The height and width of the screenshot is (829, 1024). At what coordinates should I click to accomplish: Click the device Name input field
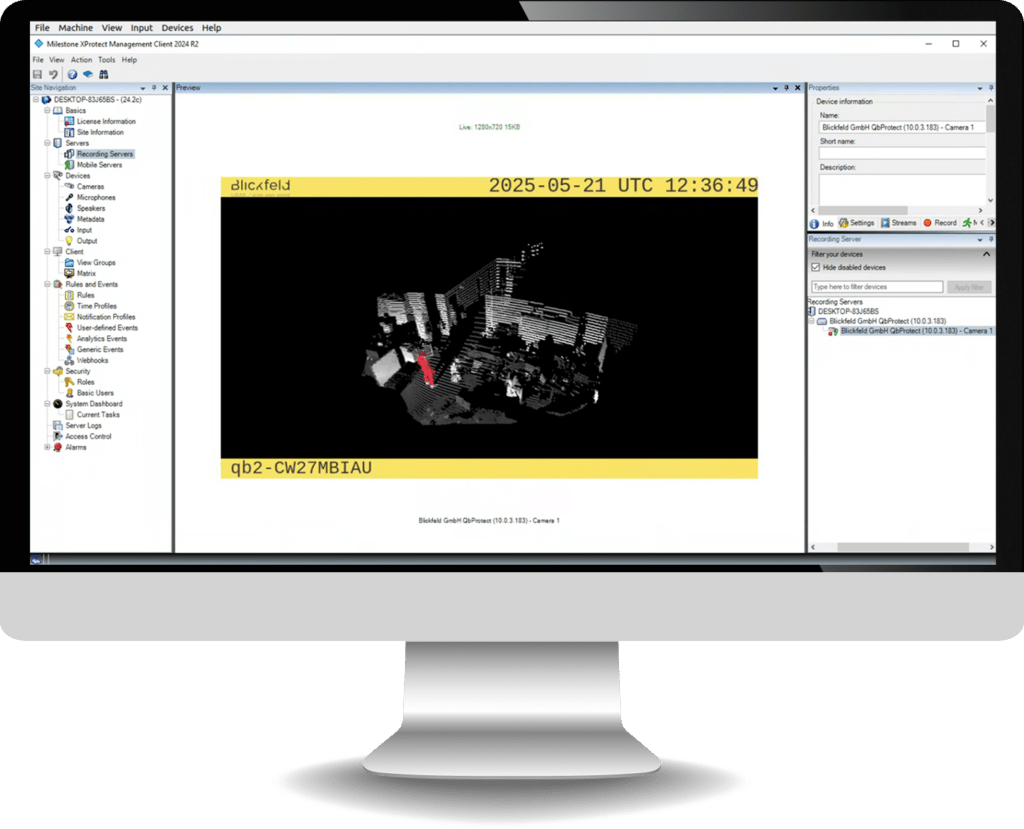tap(902, 127)
